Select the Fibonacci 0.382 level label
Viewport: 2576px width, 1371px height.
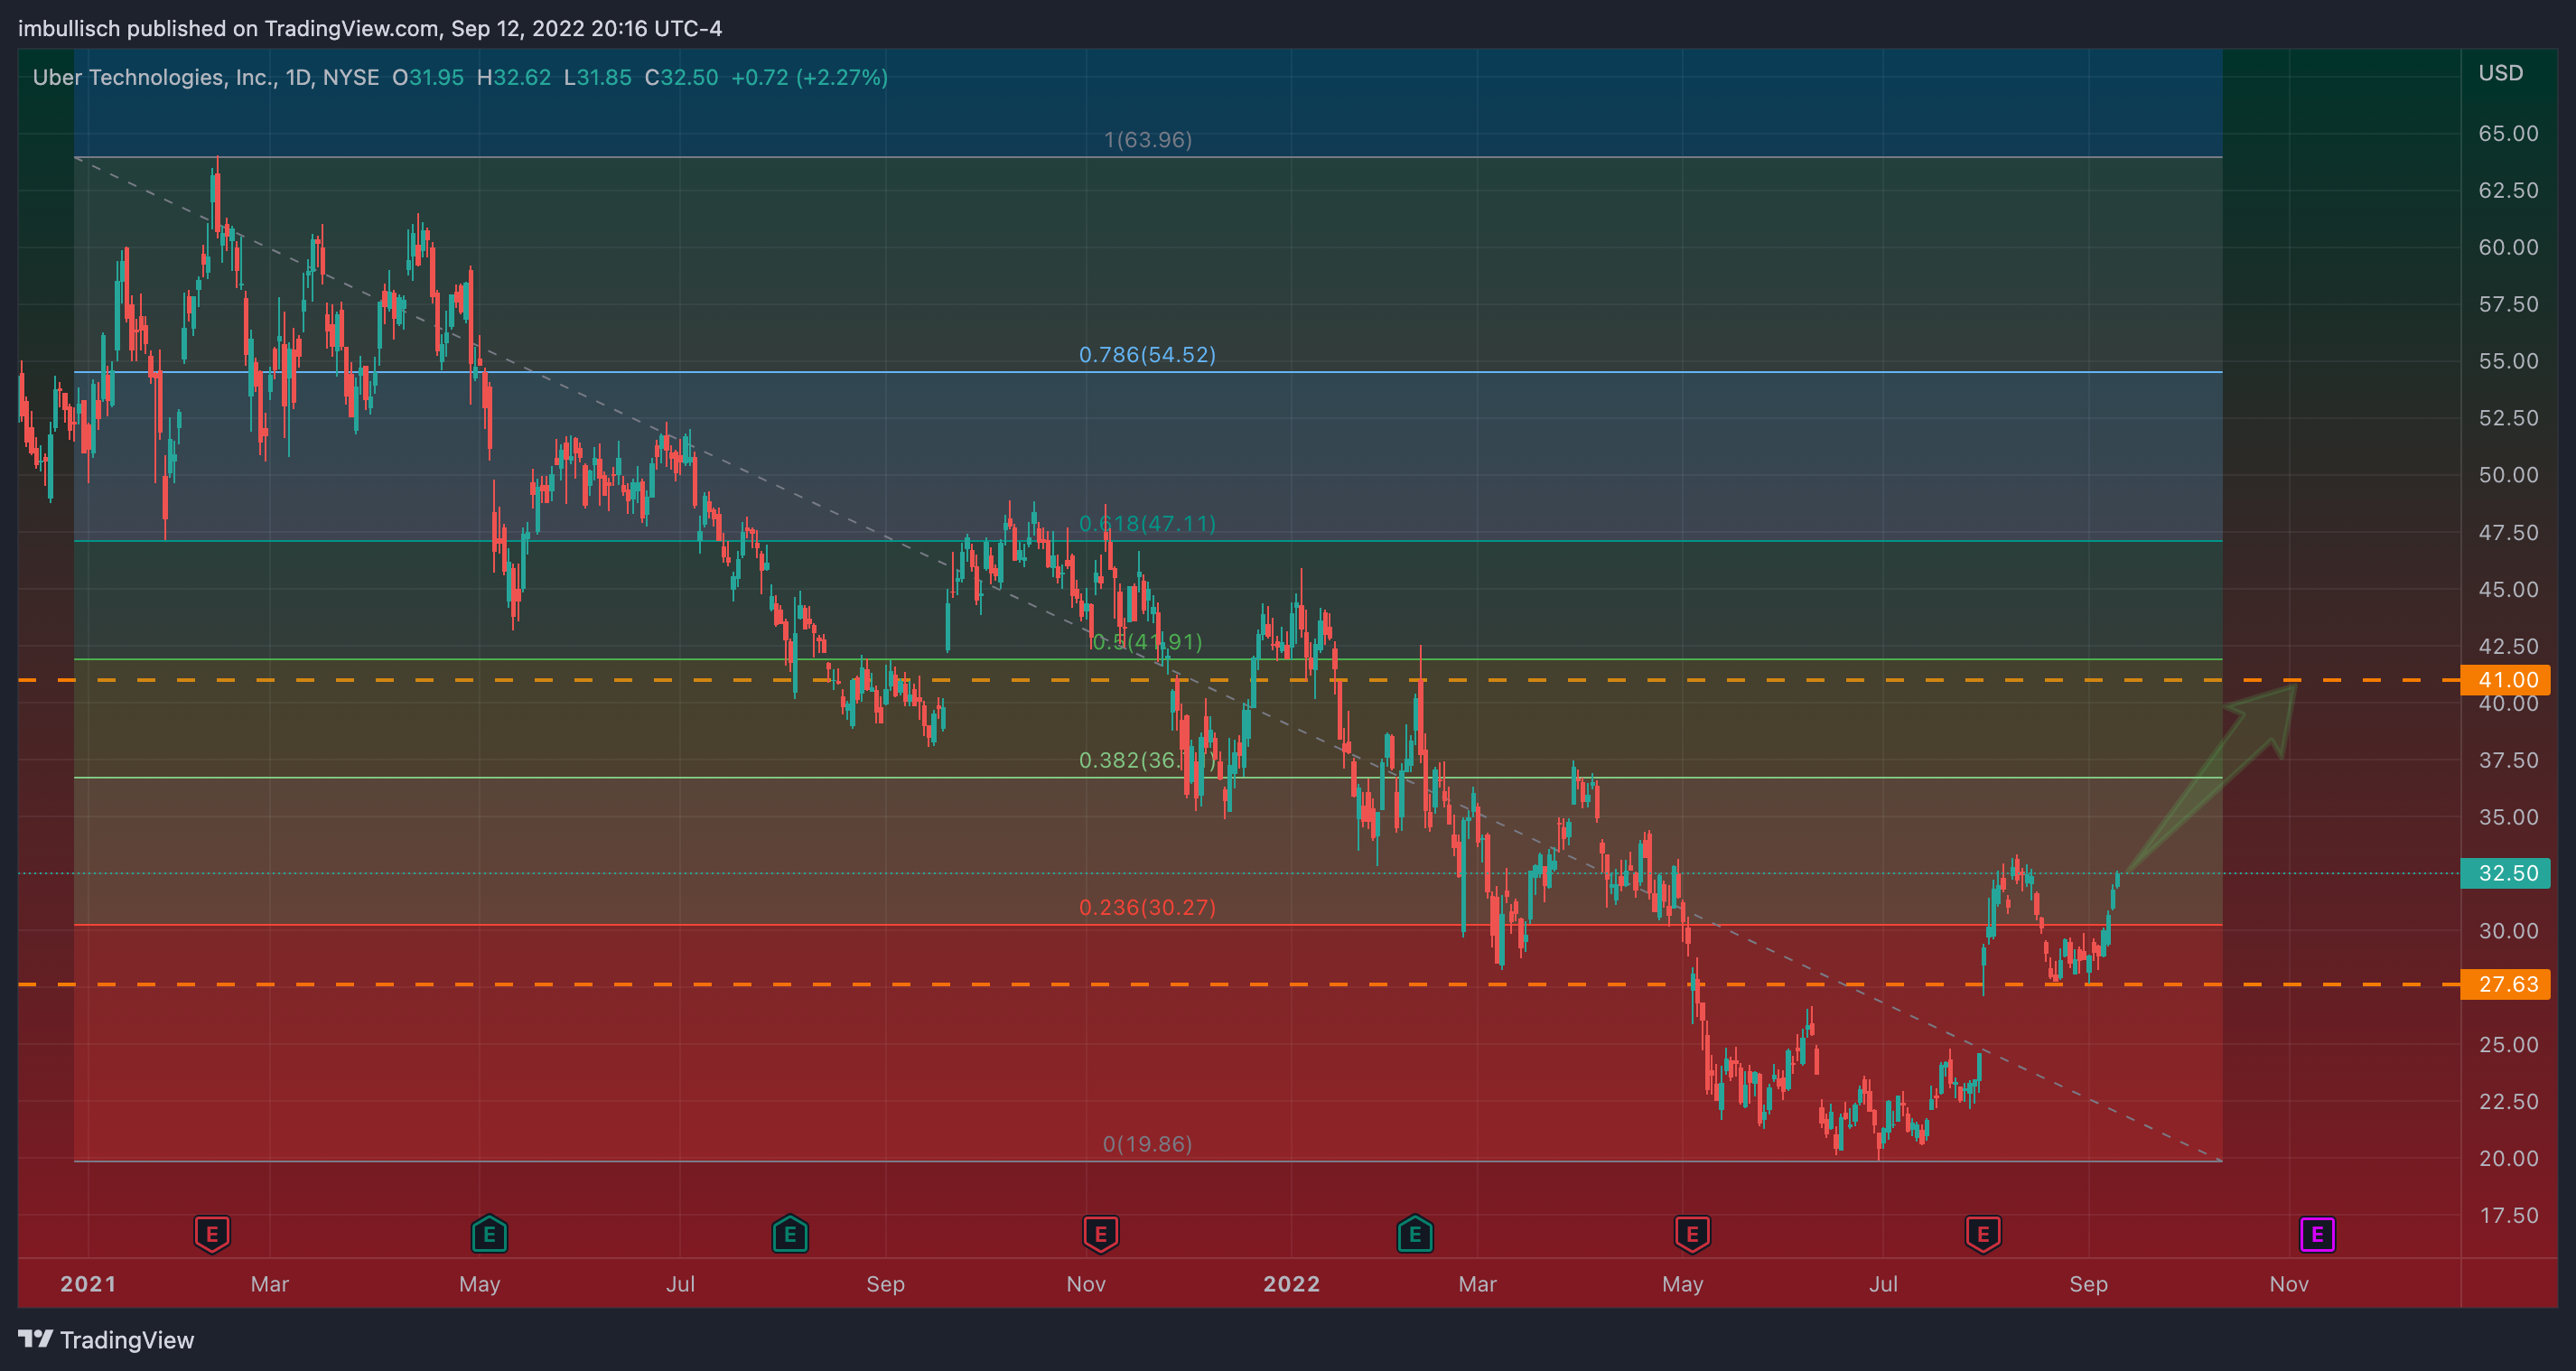tap(1147, 761)
